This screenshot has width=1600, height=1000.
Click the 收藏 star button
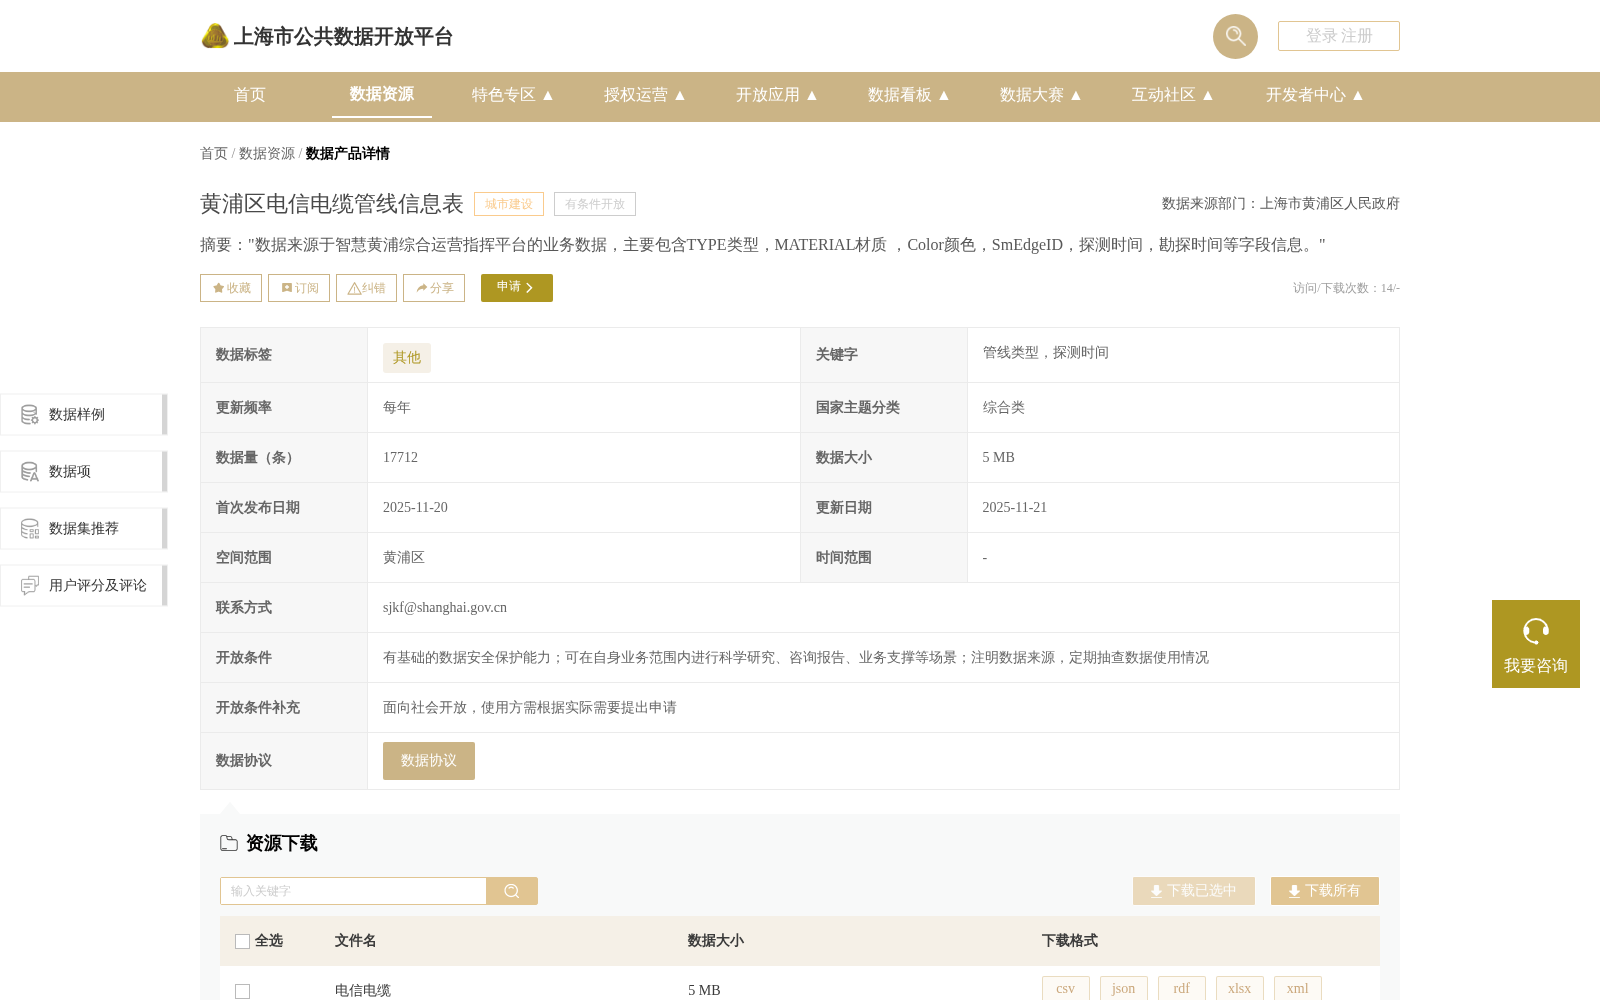(231, 288)
